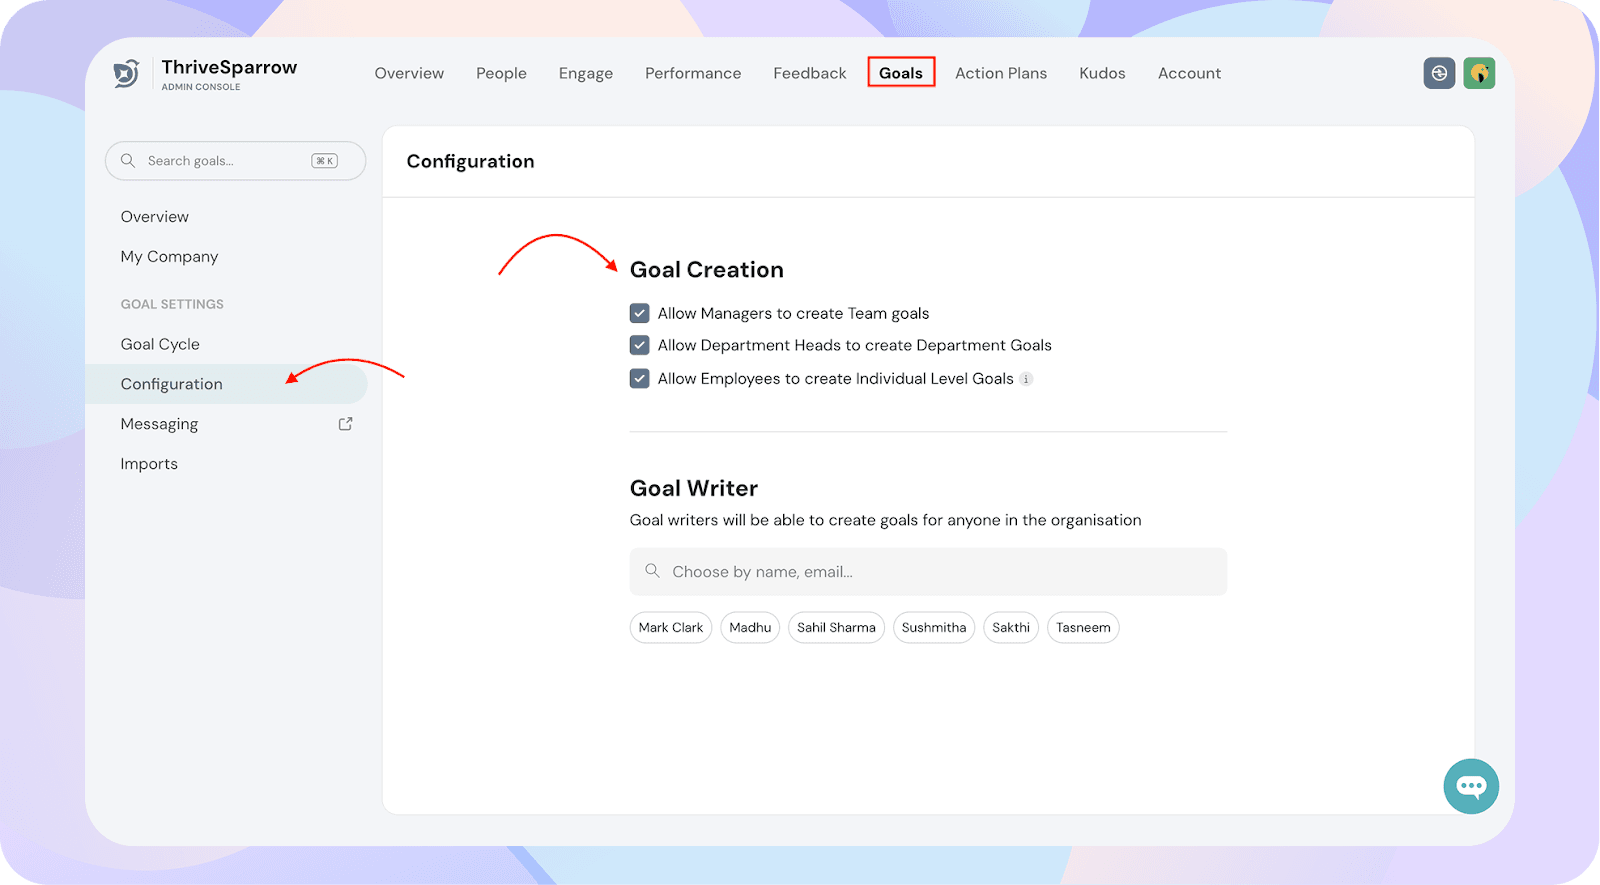The image size is (1600, 885).
Task: Open the Performance tab
Action: coord(693,73)
